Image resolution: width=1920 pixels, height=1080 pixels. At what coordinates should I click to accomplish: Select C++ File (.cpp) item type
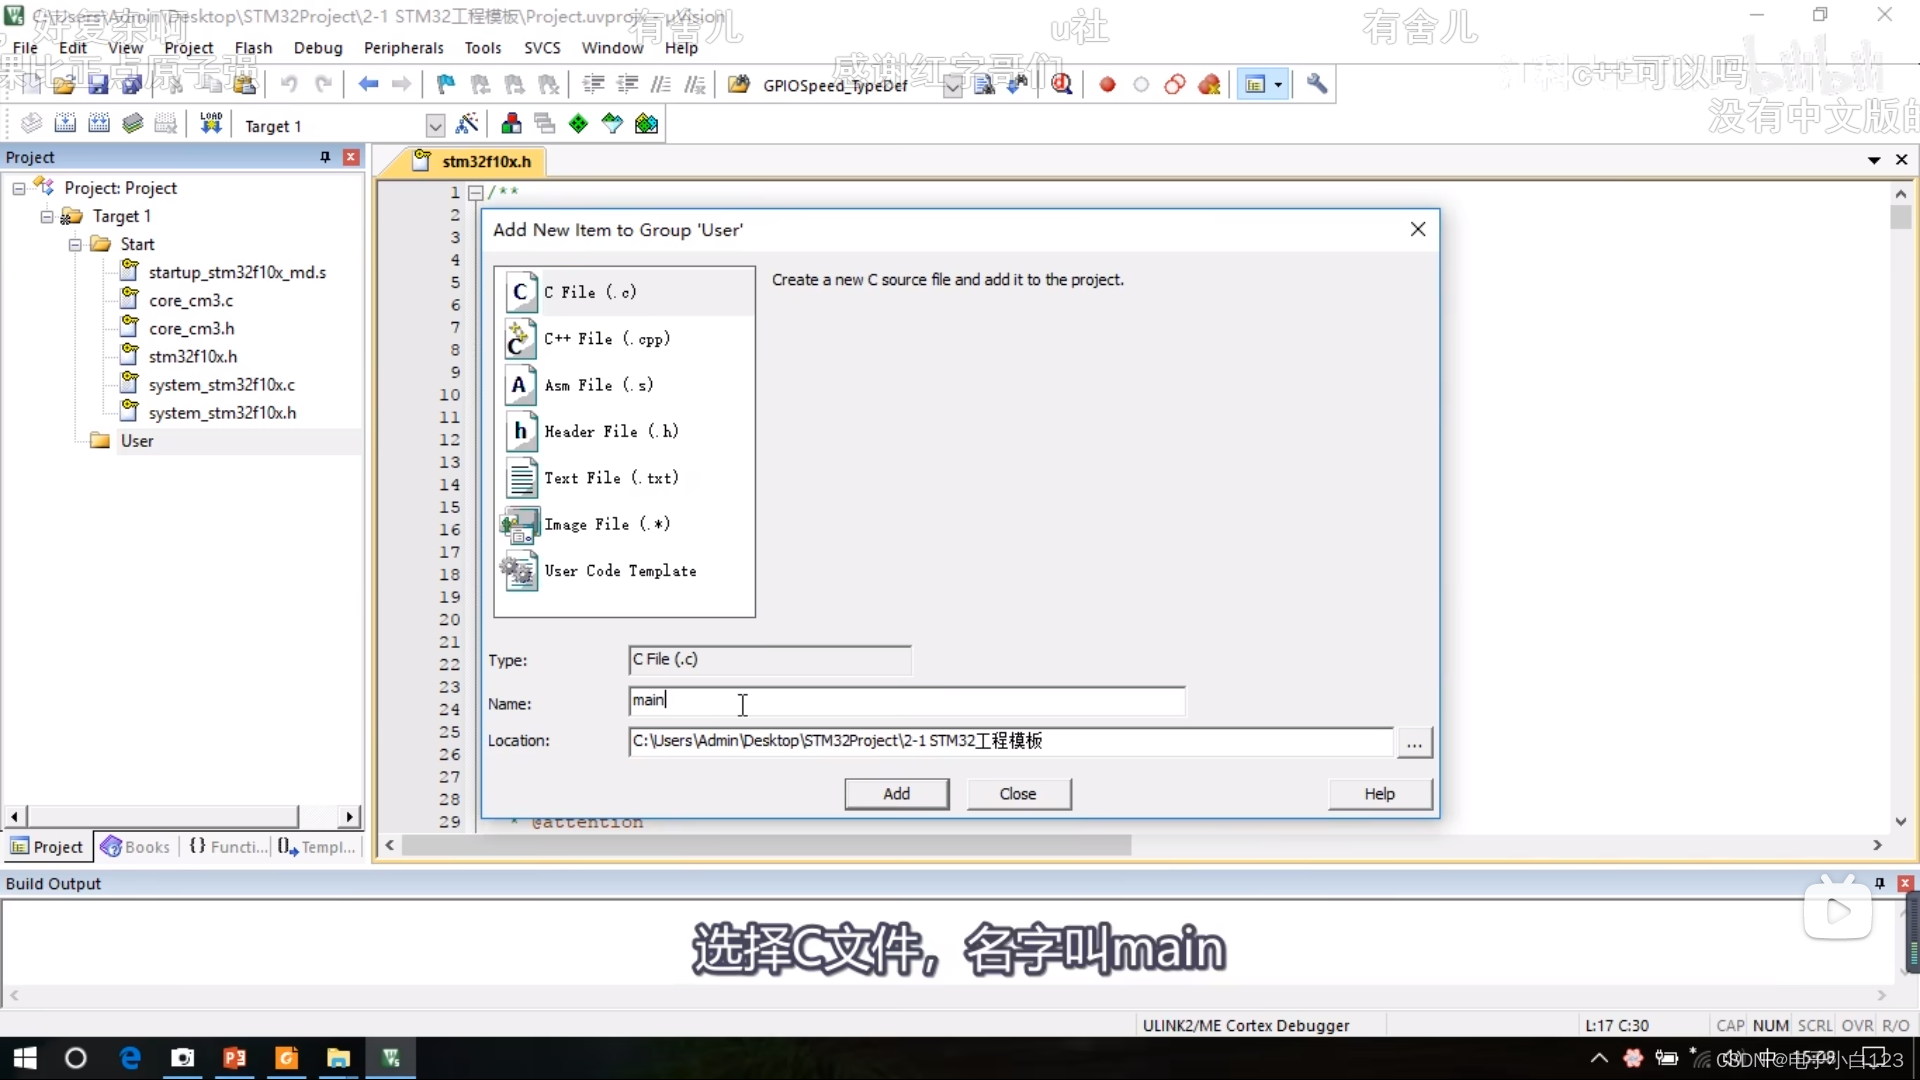[x=605, y=339]
